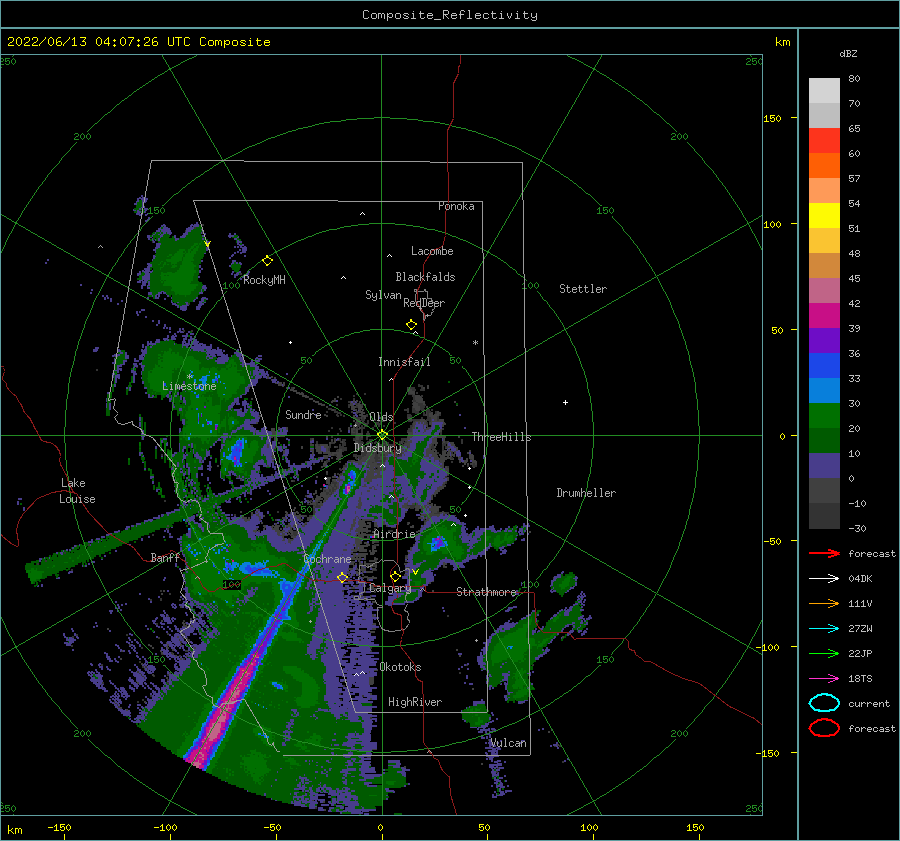
Task: Click the HighRiver label
Action: click(x=415, y=702)
